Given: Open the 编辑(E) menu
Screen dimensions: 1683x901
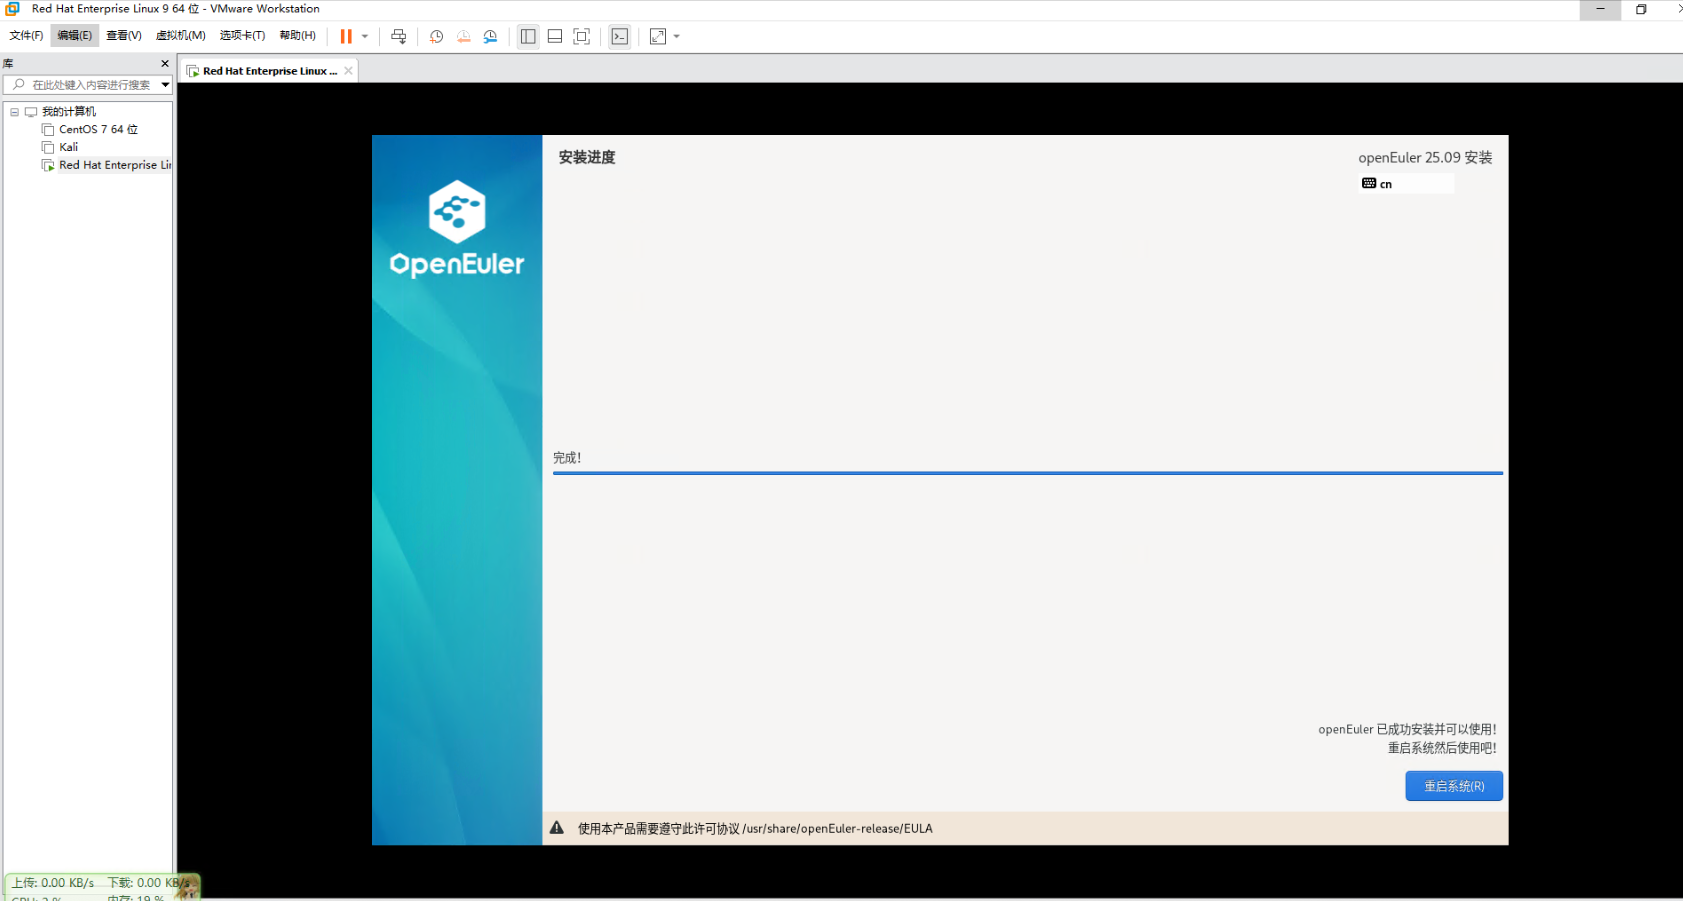Looking at the screenshot, I should [74, 35].
